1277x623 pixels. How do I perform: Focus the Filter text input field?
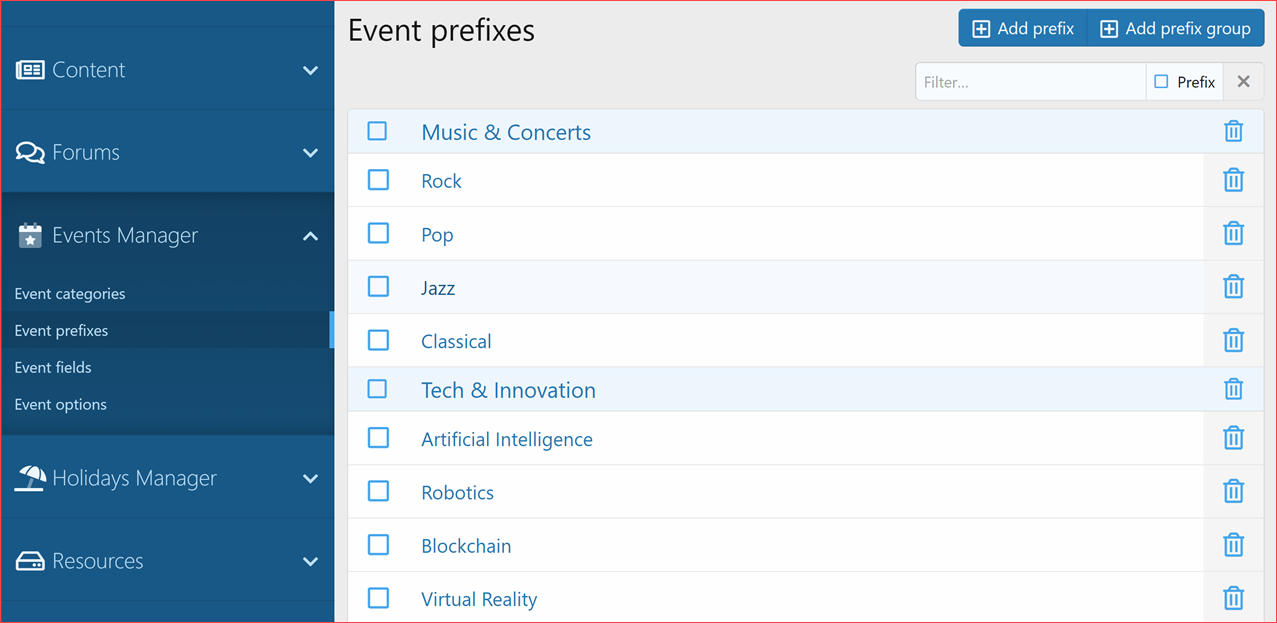(1030, 82)
